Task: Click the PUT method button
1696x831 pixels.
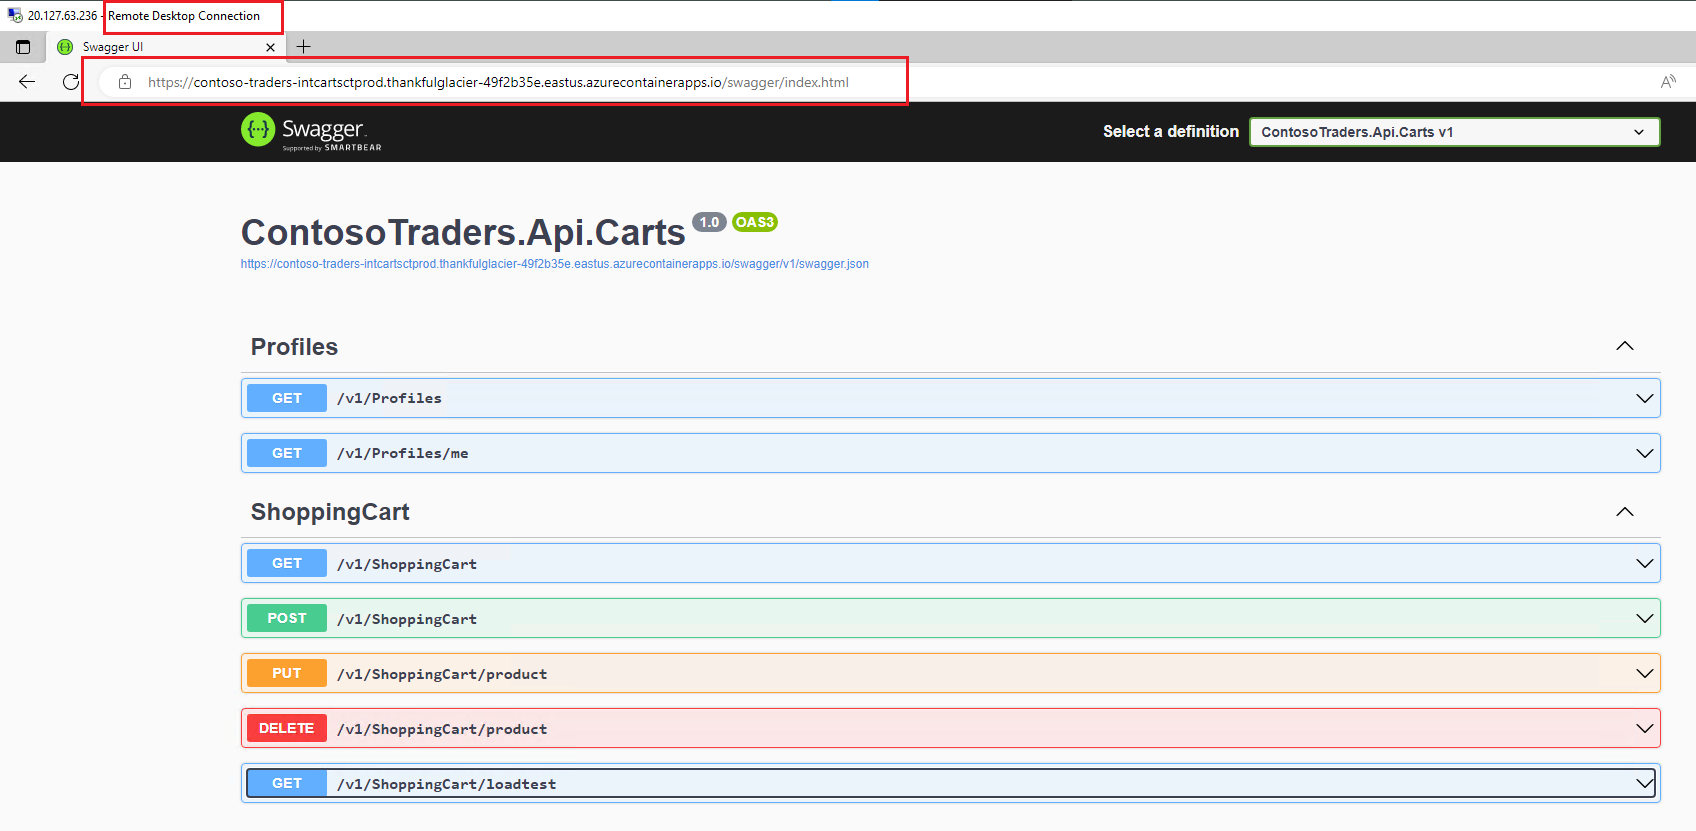Action: click(x=287, y=673)
